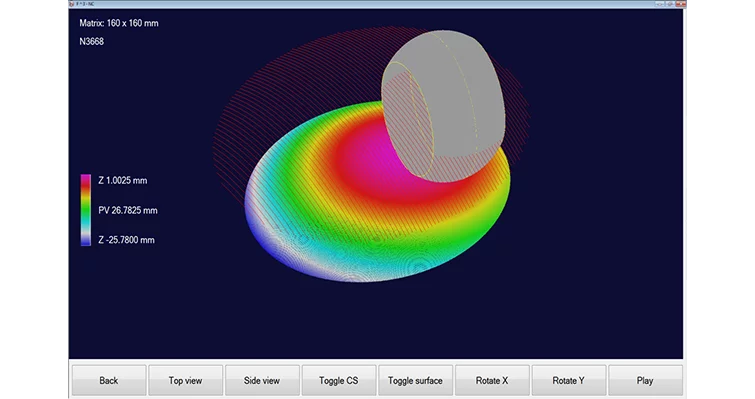Click the color scale legend bar
755x399 pixels.
click(86, 210)
